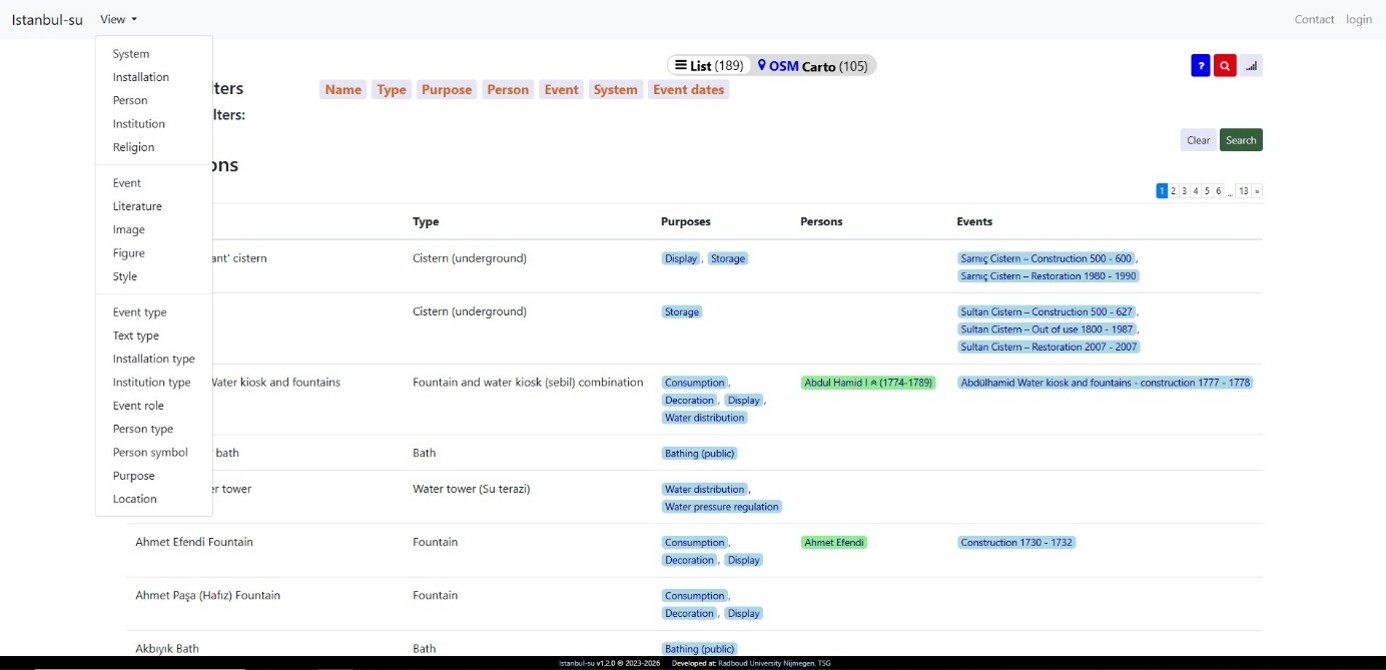1386x670 pixels.
Task: Open Person symbol from the View menu
Action: (150, 452)
